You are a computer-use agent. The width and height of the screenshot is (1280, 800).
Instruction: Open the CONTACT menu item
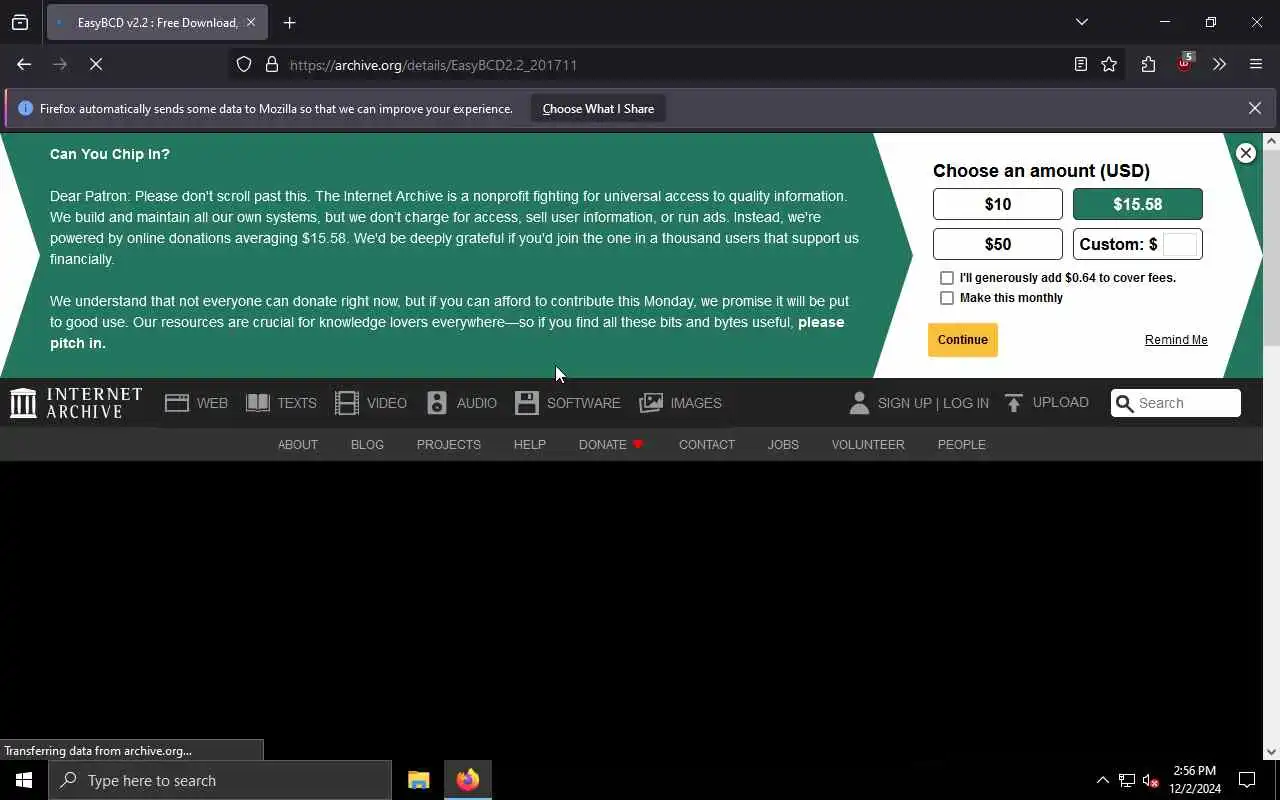[707, 445]
